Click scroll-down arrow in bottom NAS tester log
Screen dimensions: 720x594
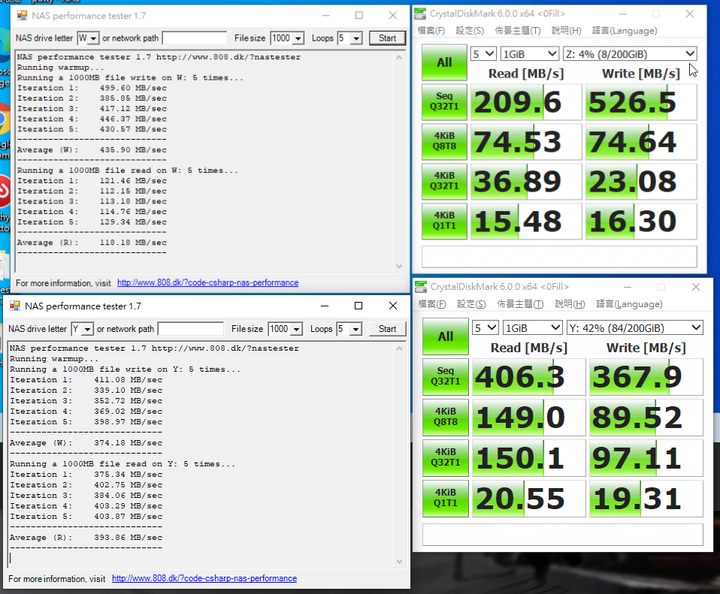(x=399, y=561)
